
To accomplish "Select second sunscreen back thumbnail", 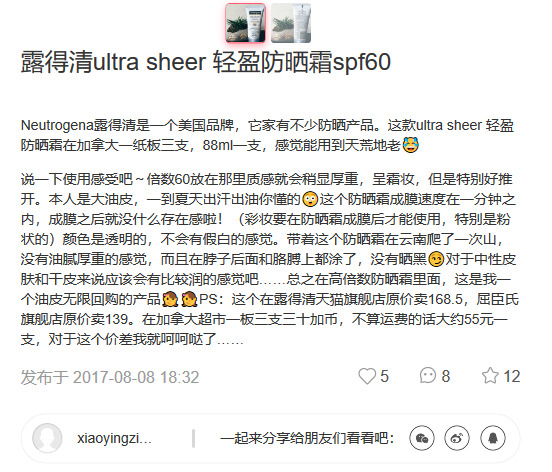I will pos(291,23).
